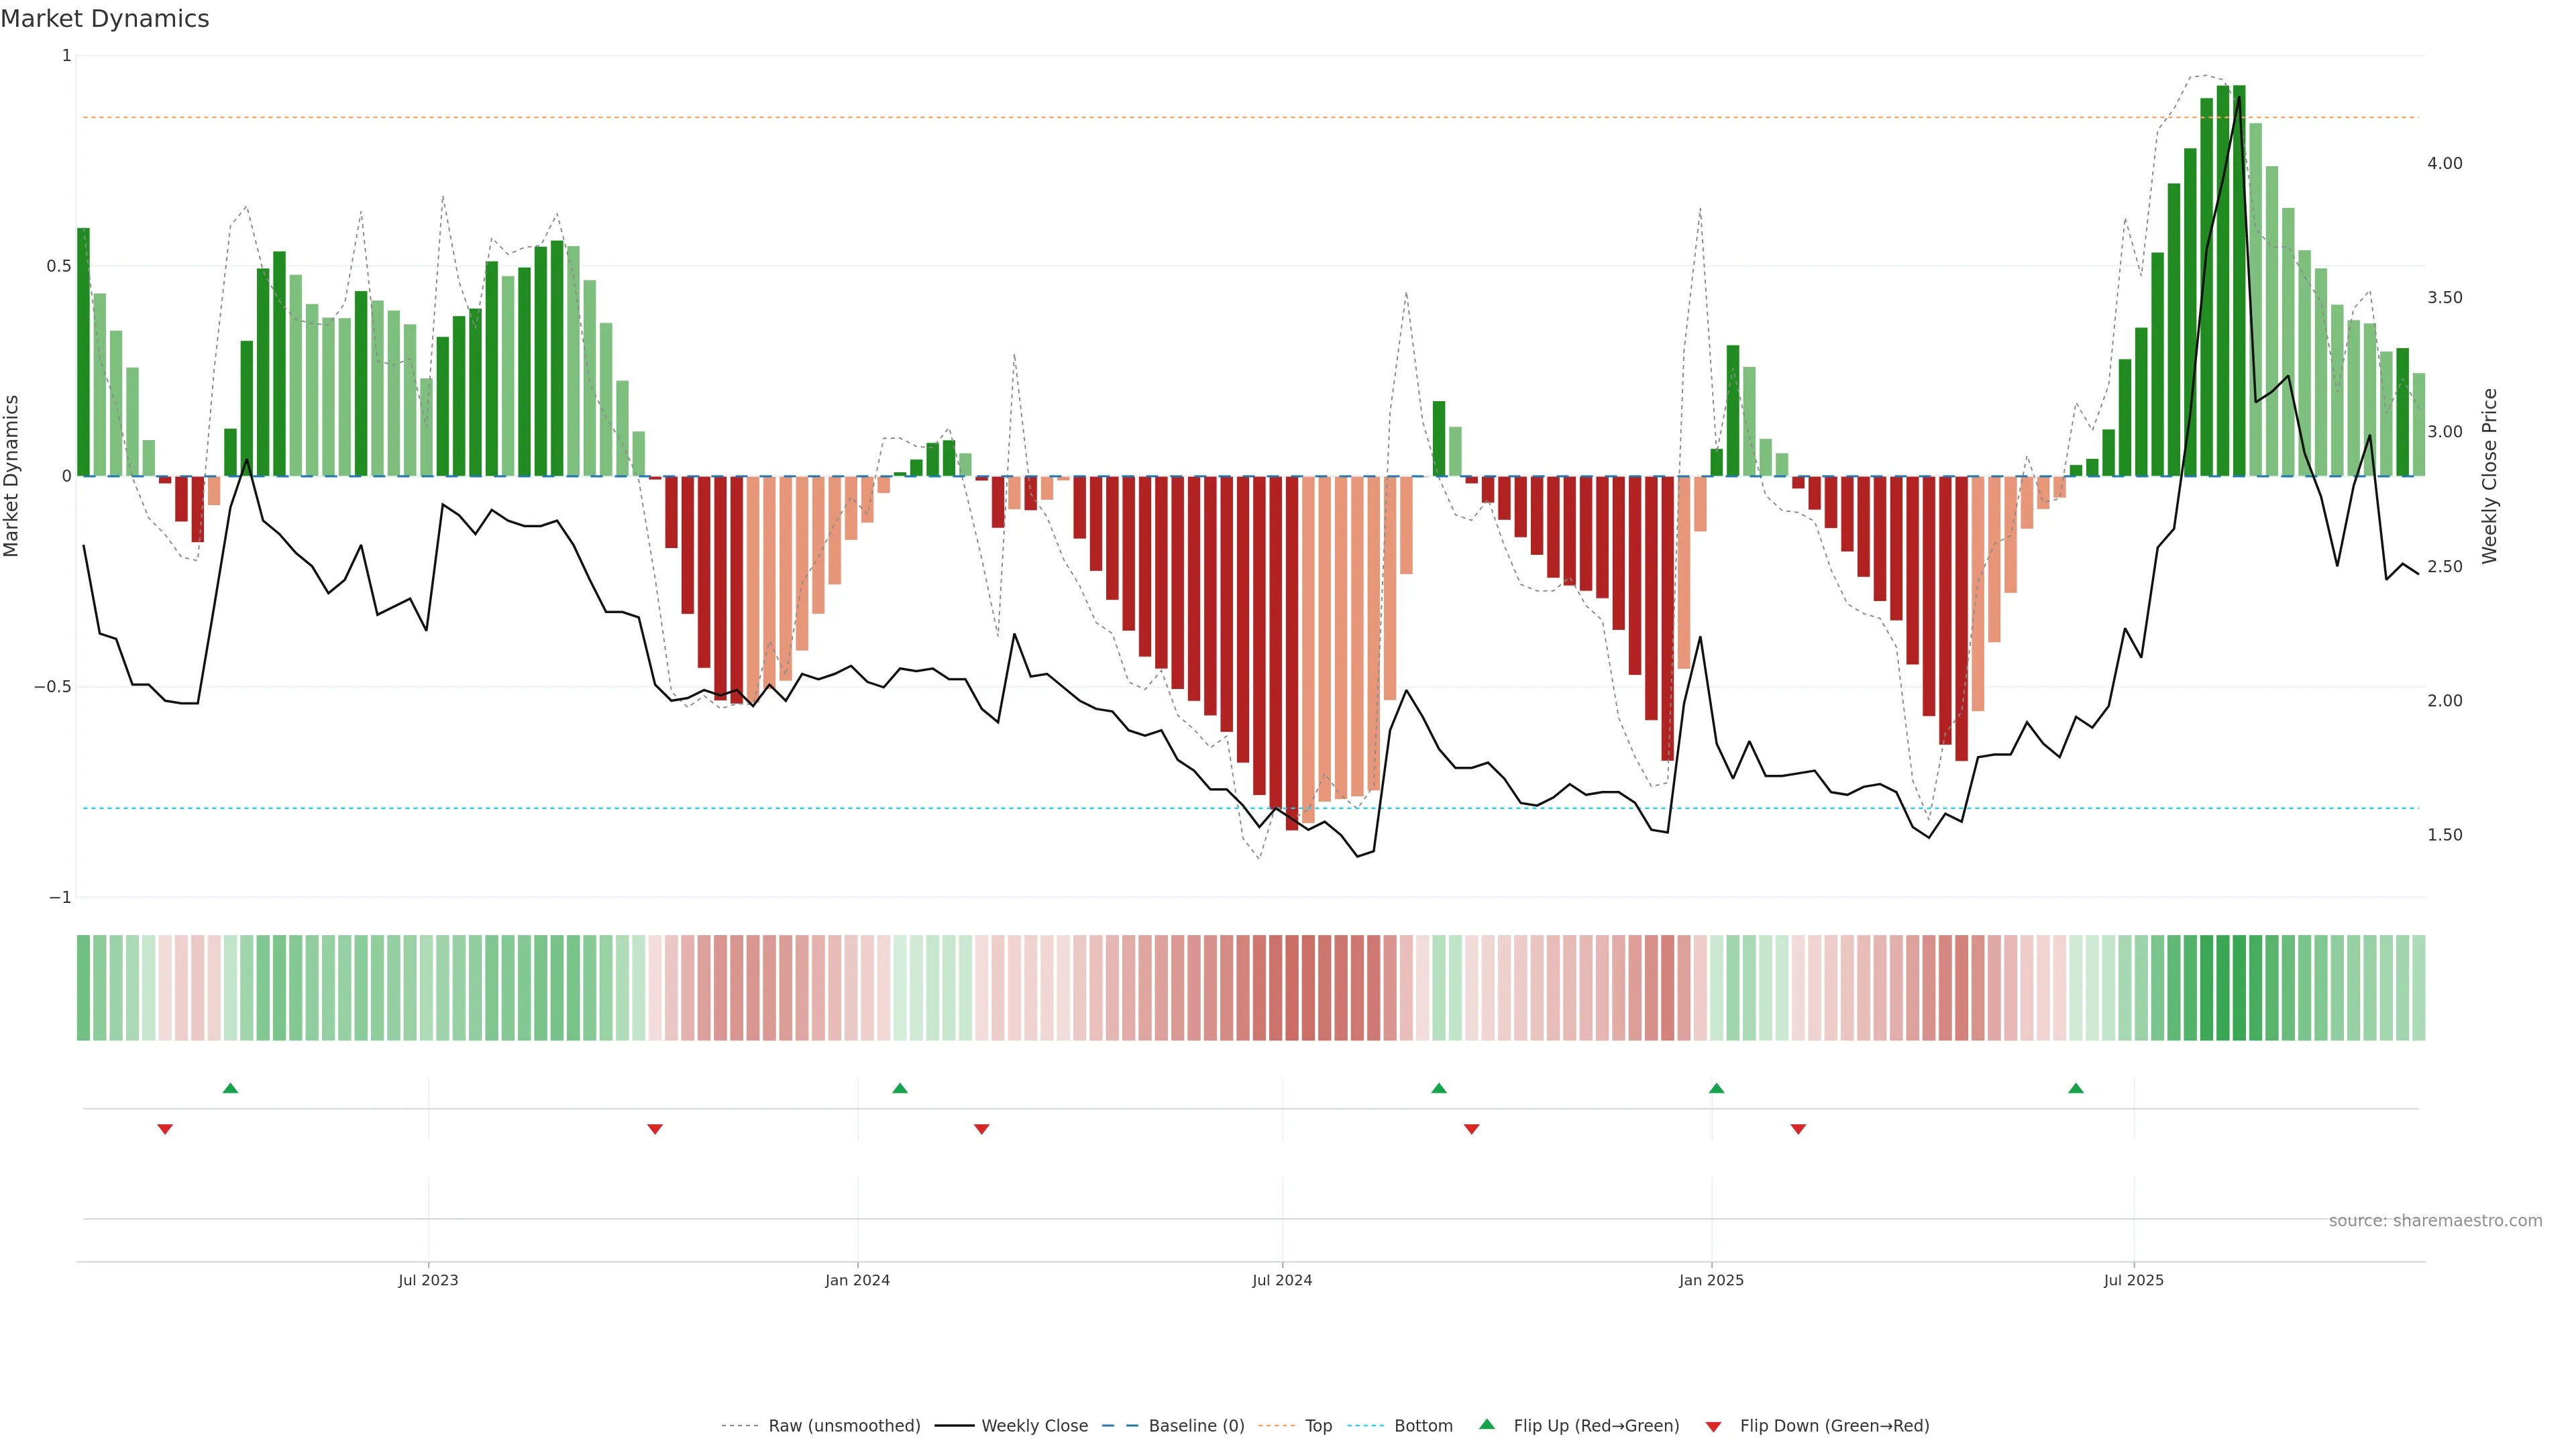This screenshot has height=1449, width=2576.
Task: Toggle the Weekly Close legend entry
Action: pos(1034,1426)
